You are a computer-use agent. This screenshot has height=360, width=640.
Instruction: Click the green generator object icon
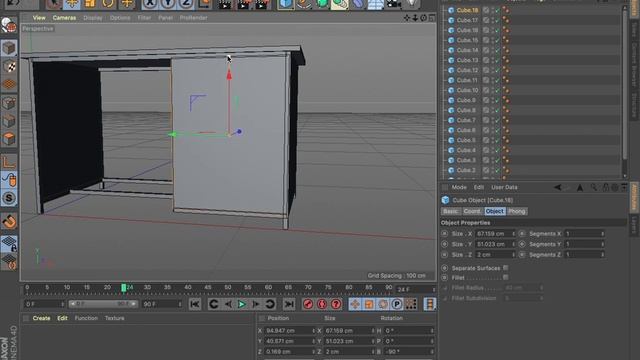(x=322, y=4)
